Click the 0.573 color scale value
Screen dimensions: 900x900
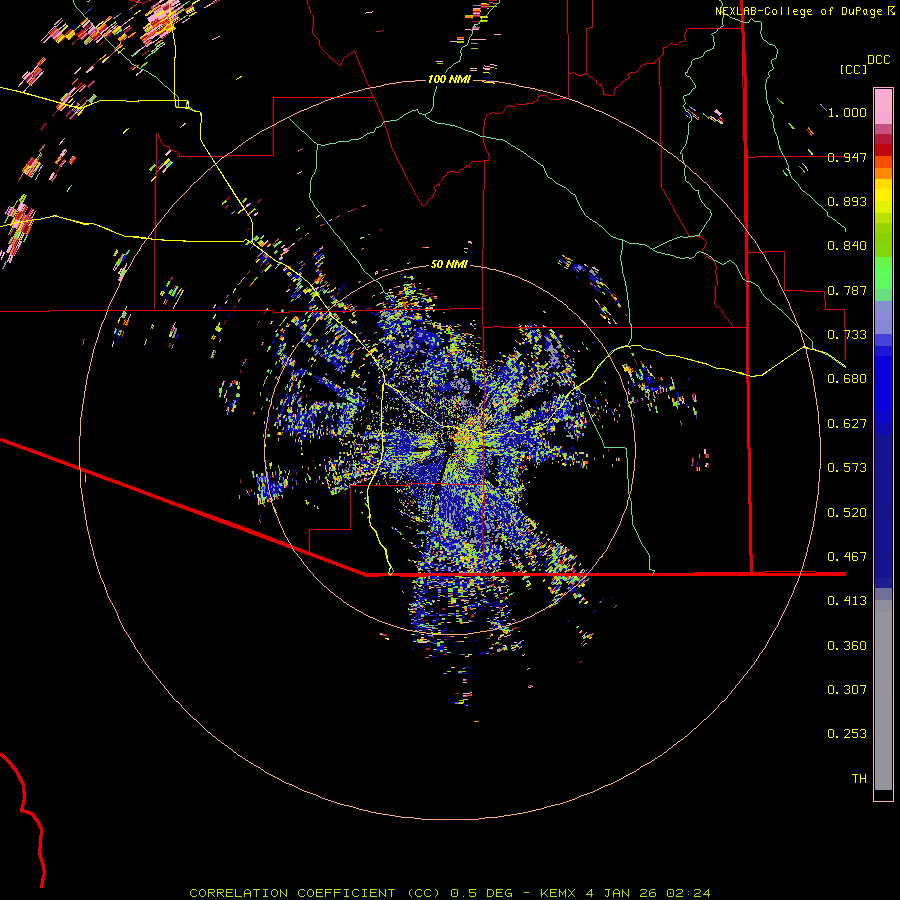(x=847, y=468)
